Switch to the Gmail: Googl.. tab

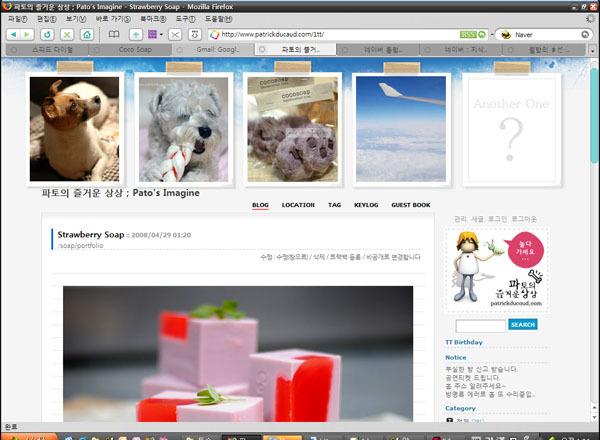click(x=213, y=49)
